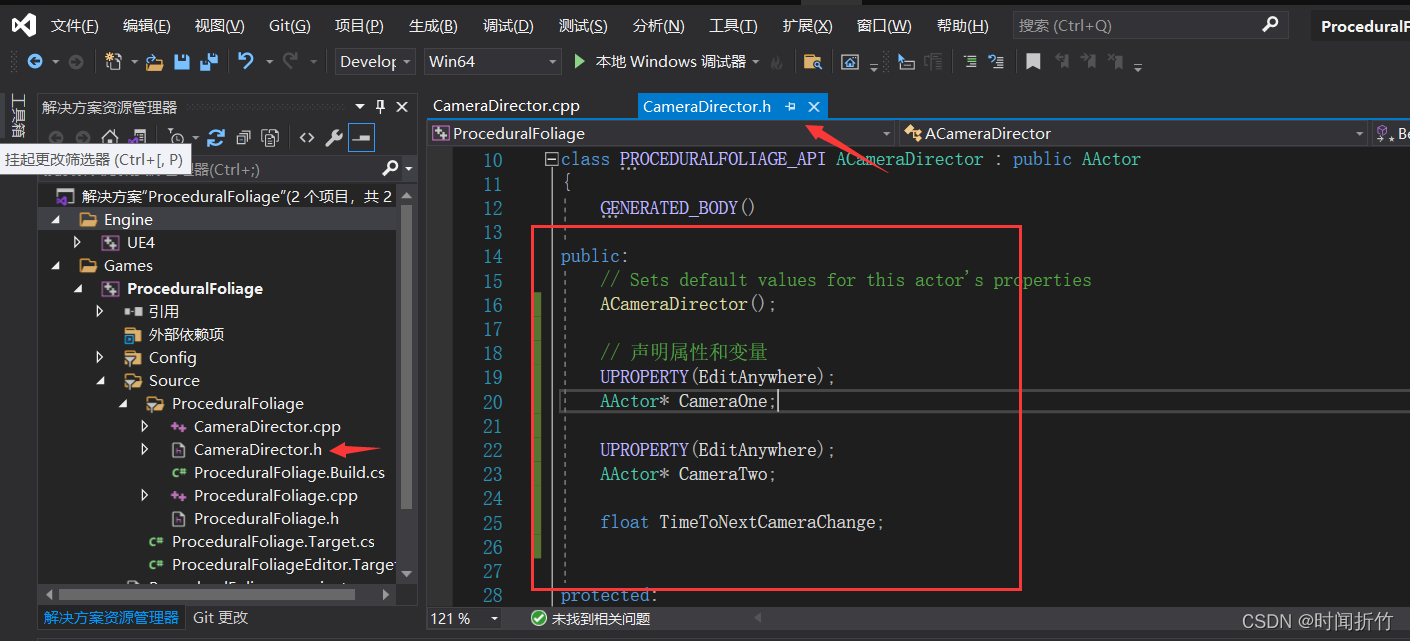This screenshot has width=1410, height=641.
Task: Collapse the Games folder node
Action: pyautogui.click(x=55, y=266)
